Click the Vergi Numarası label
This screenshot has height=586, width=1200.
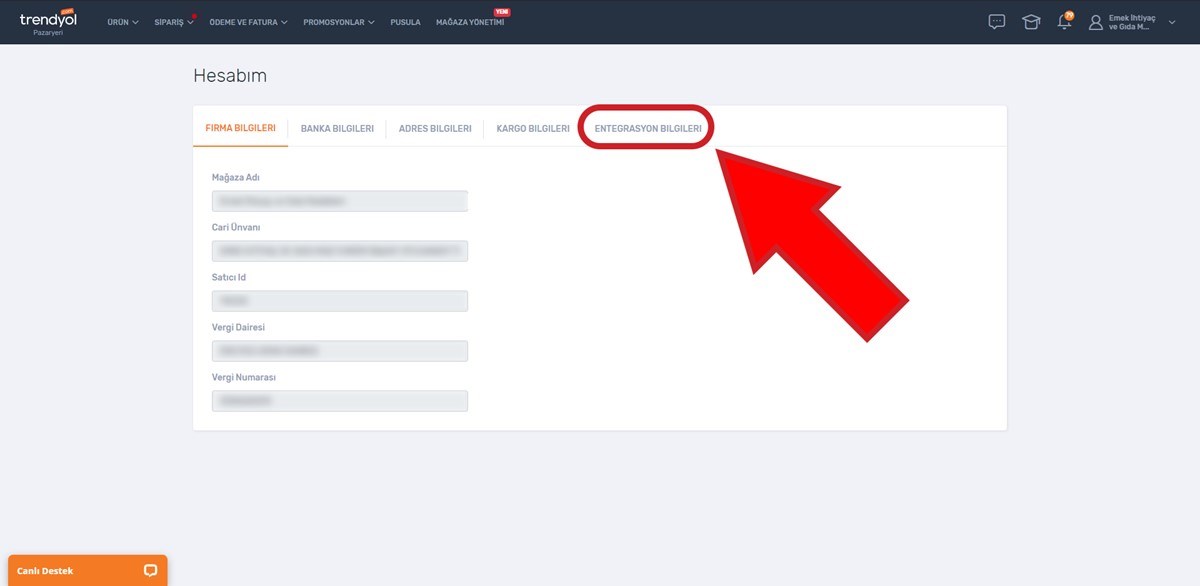point(244,377)
